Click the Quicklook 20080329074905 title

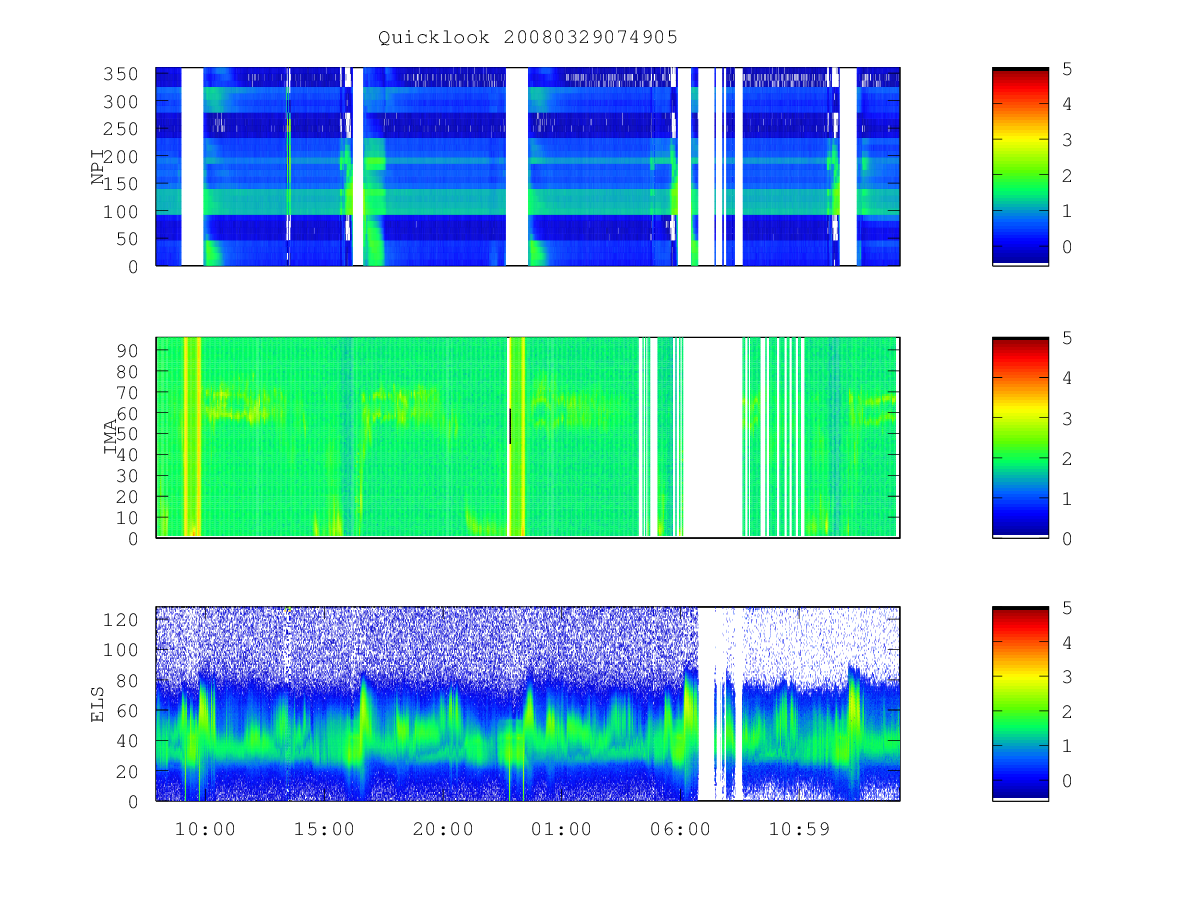[x=528, y=38]
